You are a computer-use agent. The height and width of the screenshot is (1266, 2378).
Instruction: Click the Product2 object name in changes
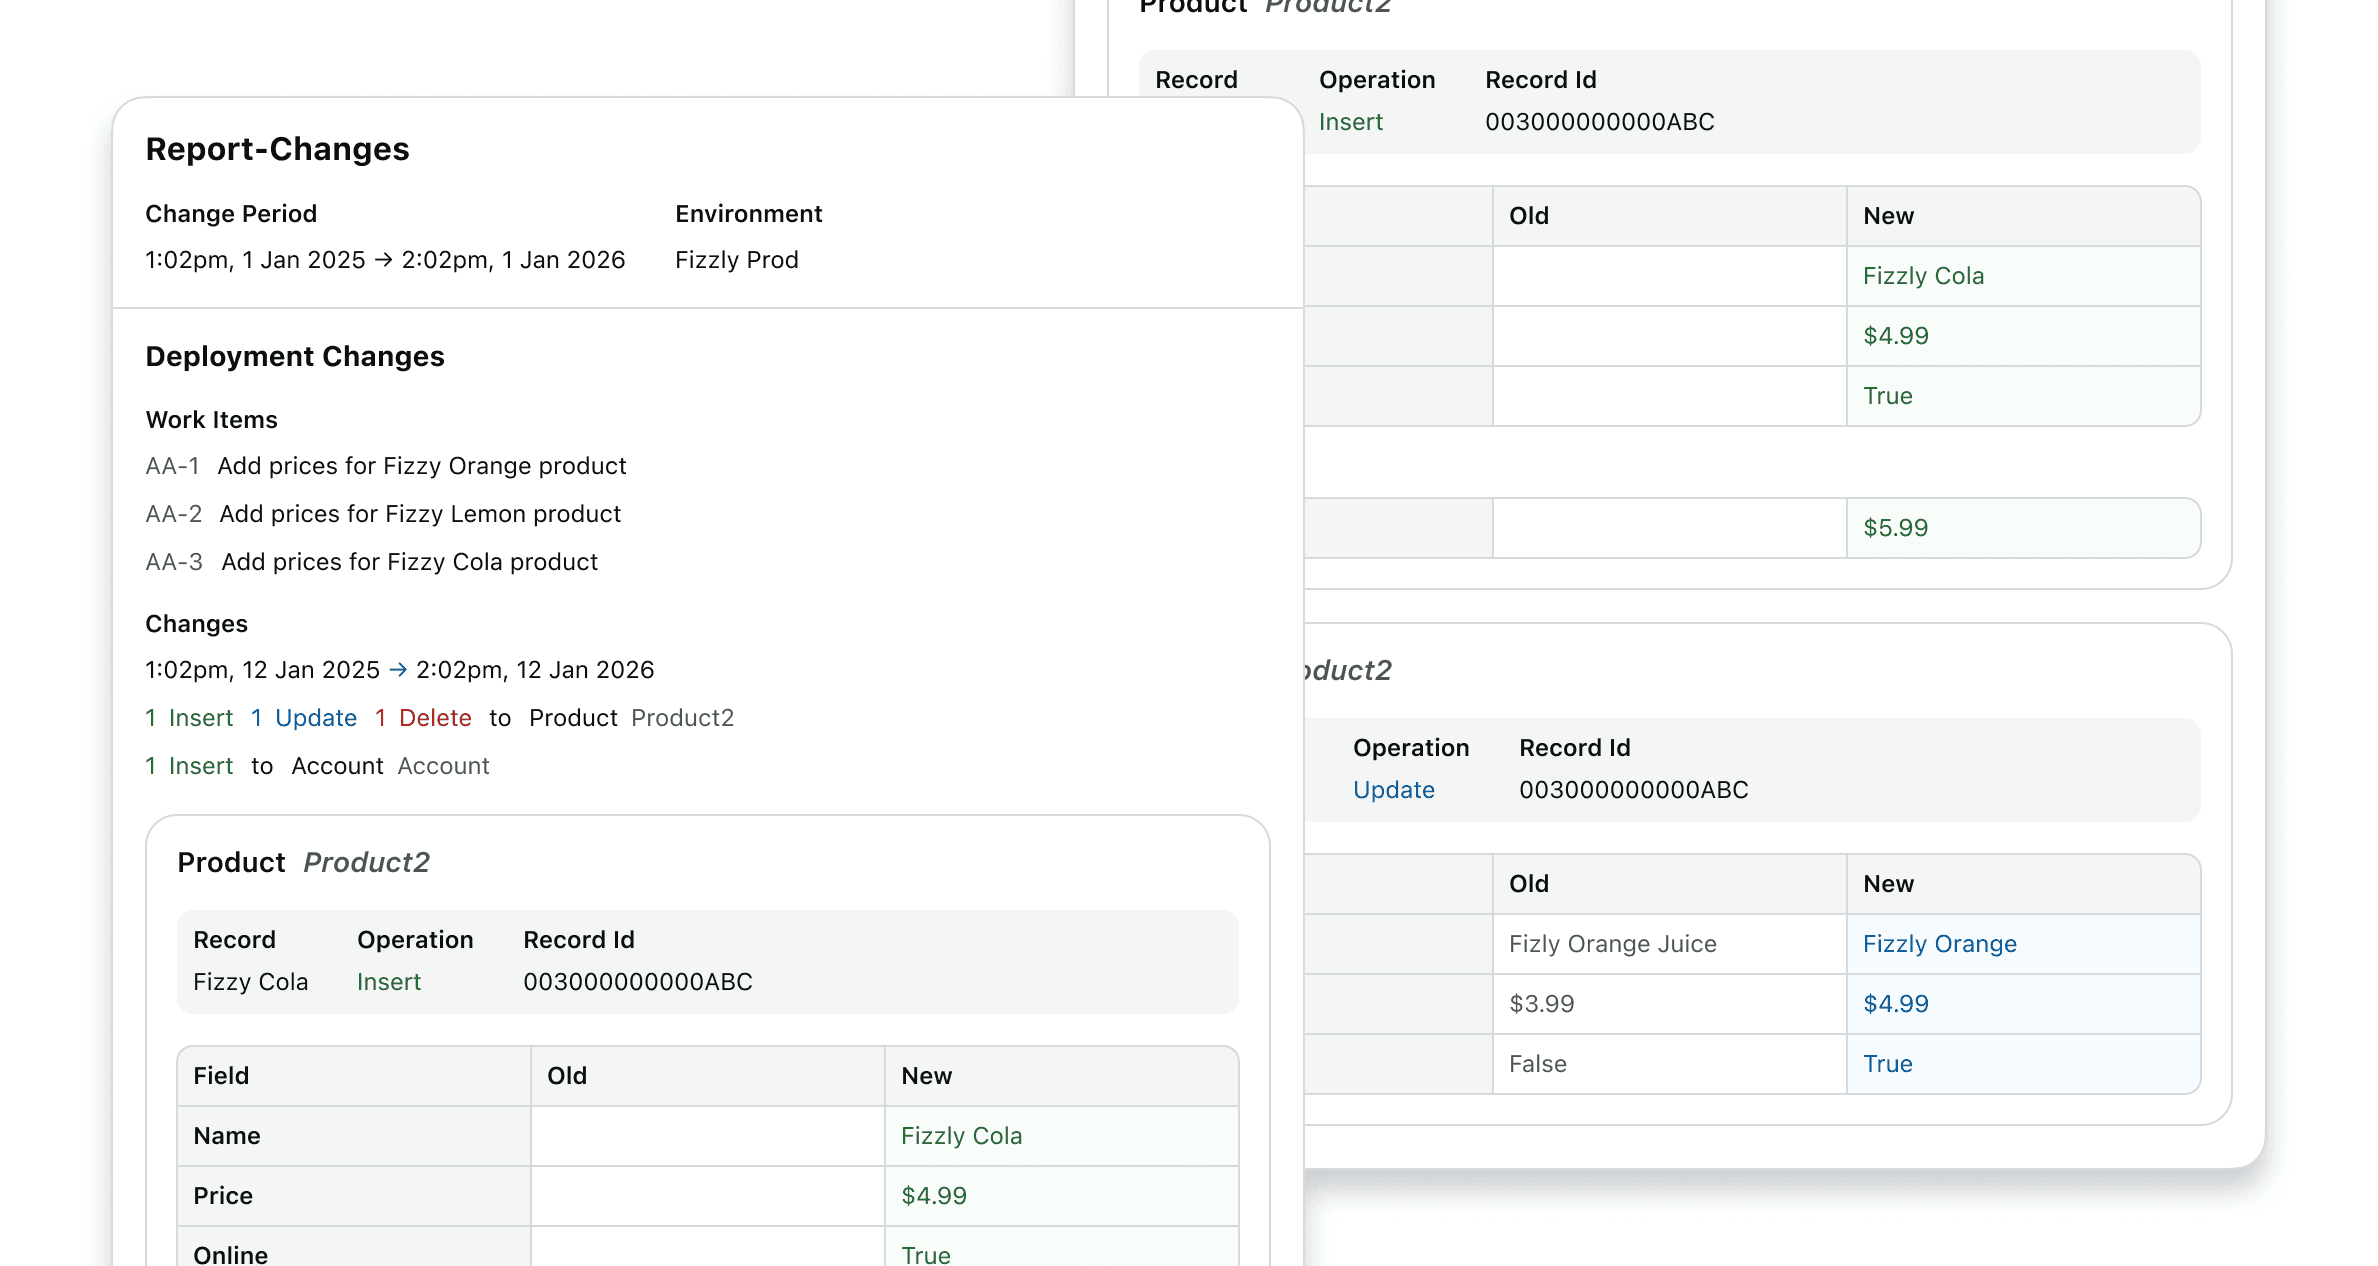683,718
